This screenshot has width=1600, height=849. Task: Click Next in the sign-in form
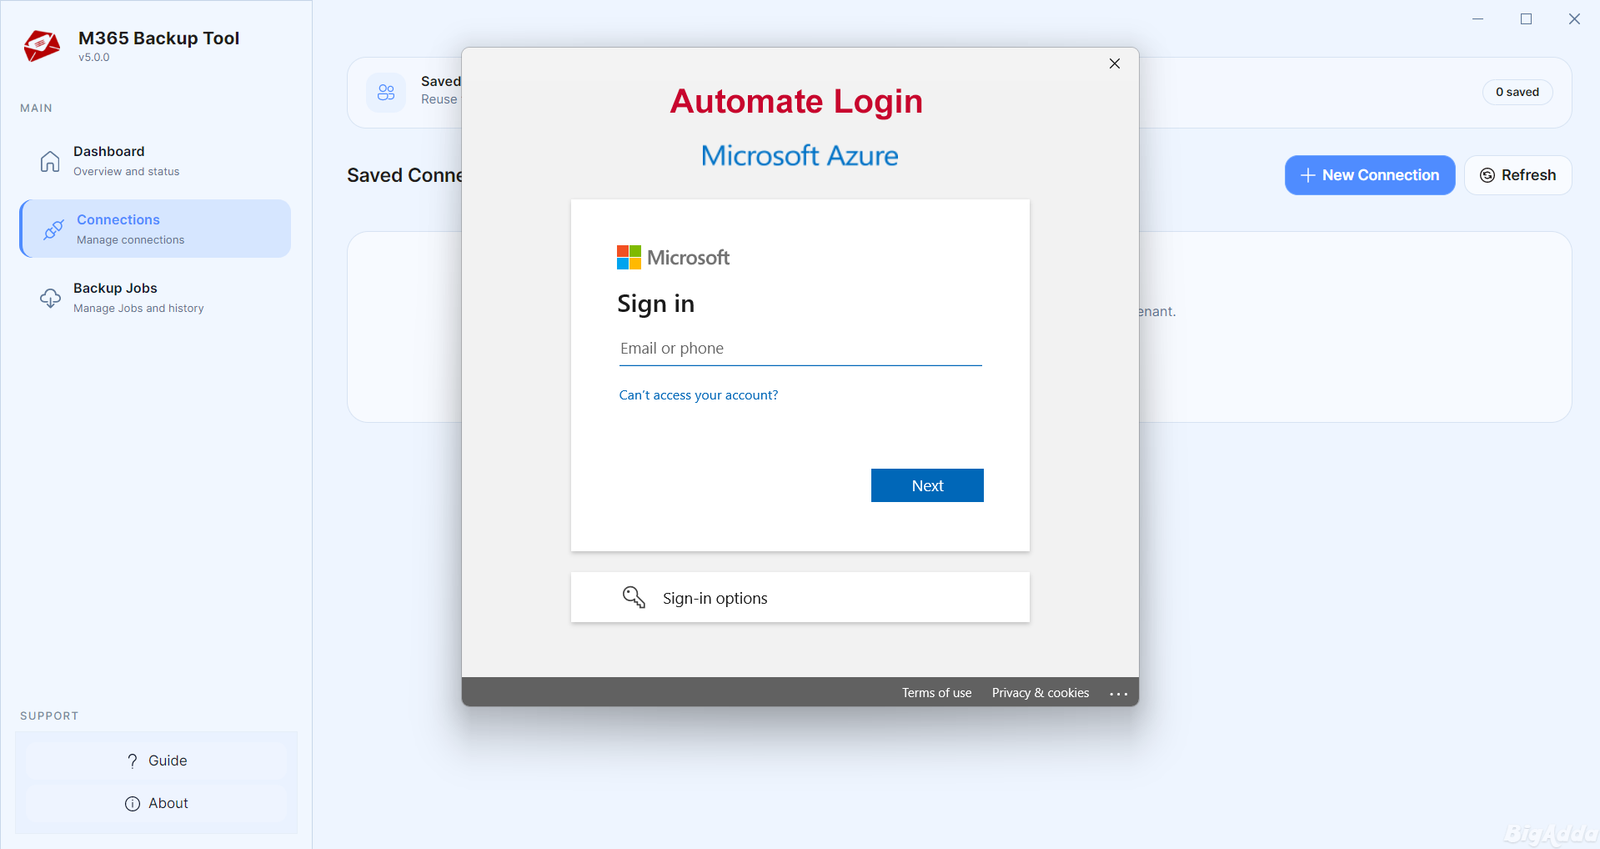coord(927,486)
